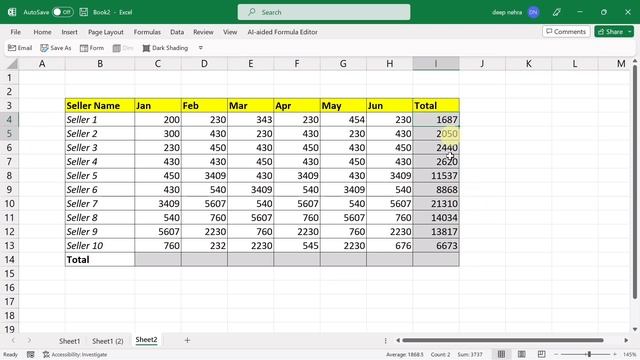640x360 pixels.
Task: Toggle the AutoSave switch
Action: (x=62, y=12)
